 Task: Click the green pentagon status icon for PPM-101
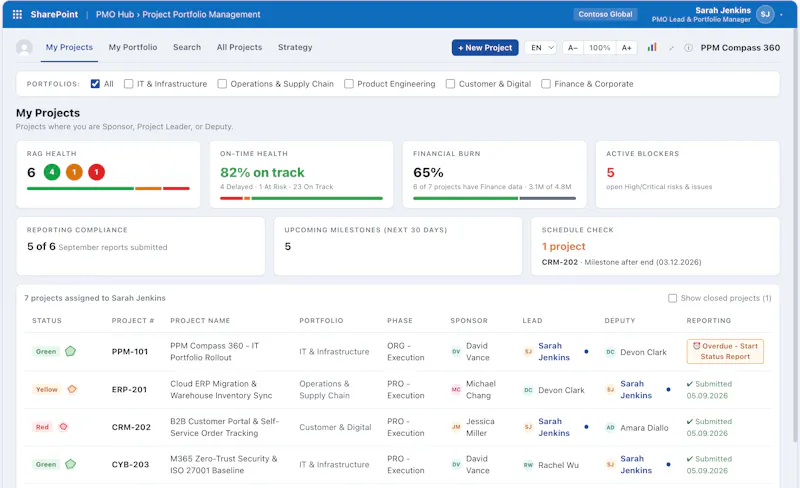[70, 351]
